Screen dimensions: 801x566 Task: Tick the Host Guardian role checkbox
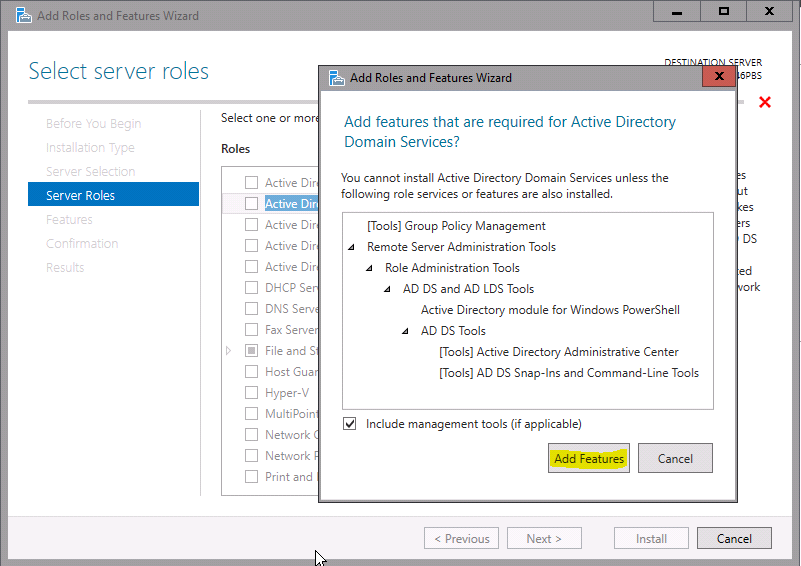click(251, 371)
